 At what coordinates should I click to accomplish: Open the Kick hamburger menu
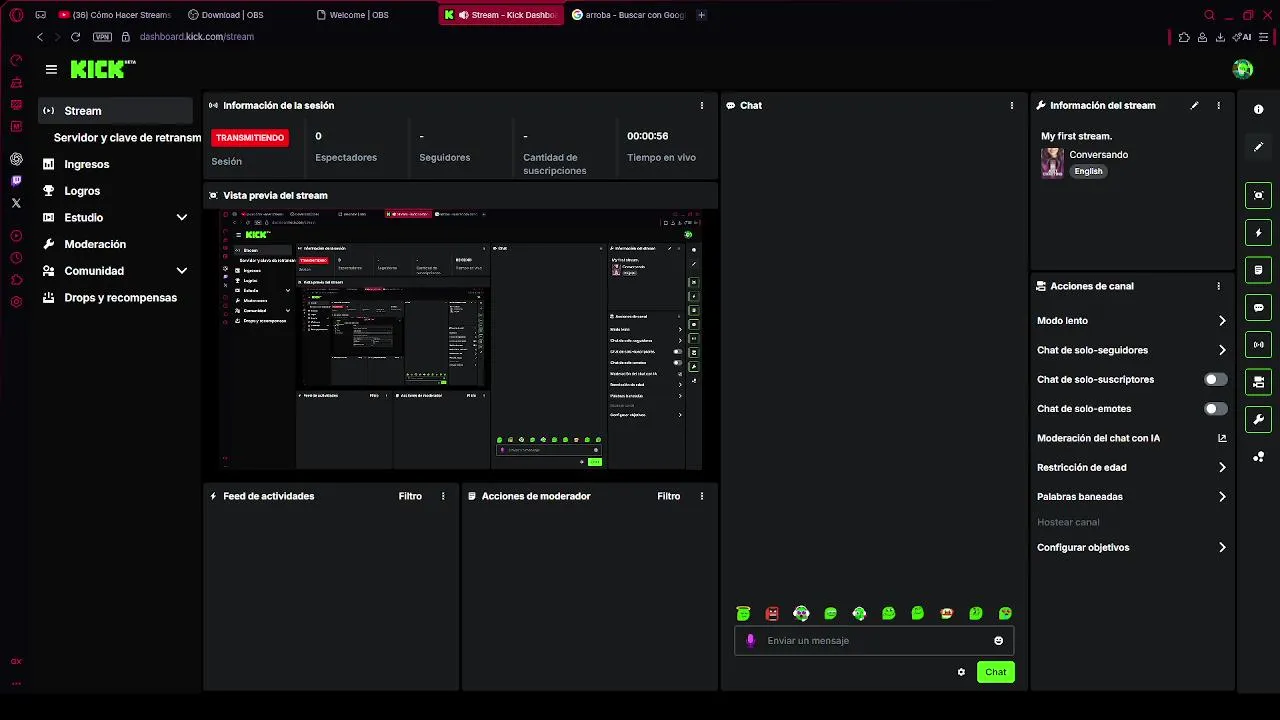(x=51, y=69)
